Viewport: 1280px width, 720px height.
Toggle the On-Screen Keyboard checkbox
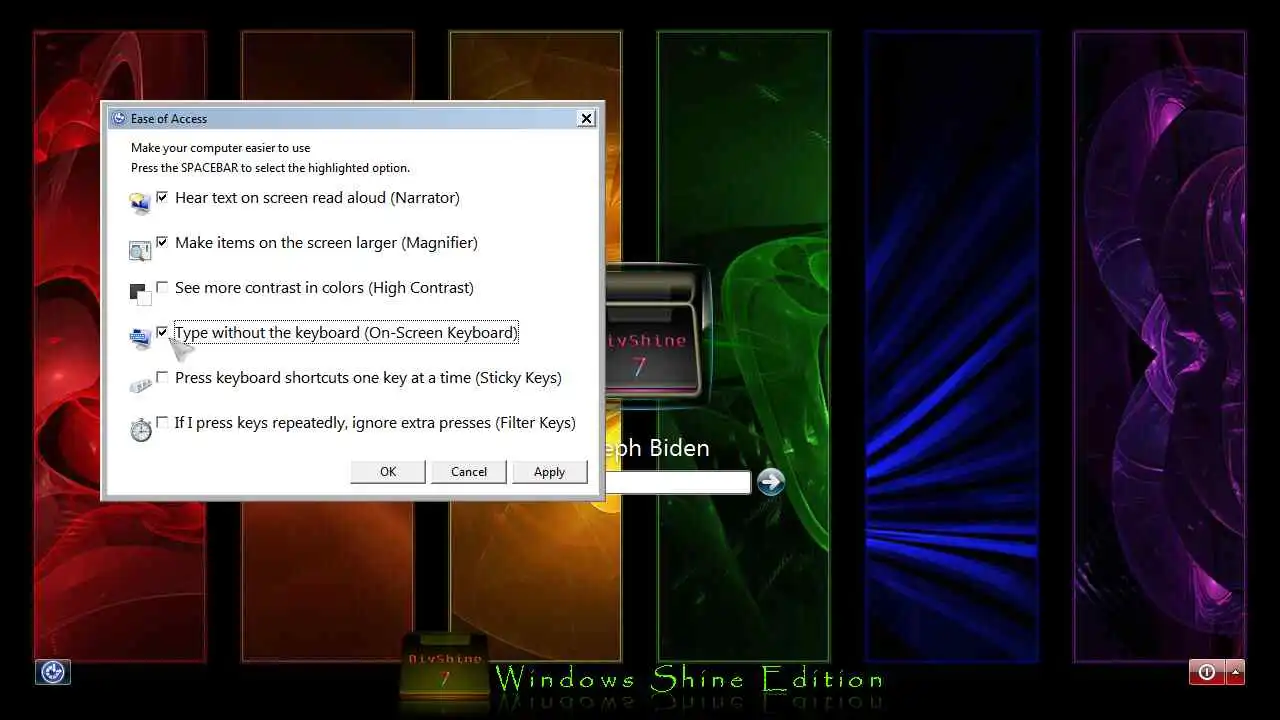click(162, 332)
